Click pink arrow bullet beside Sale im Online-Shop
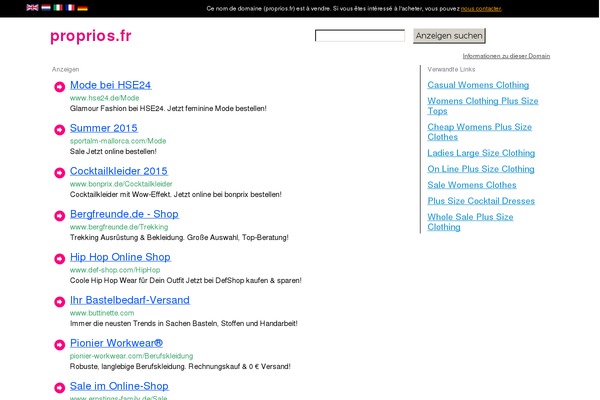The image size is (600, 400). click(59, 388)
